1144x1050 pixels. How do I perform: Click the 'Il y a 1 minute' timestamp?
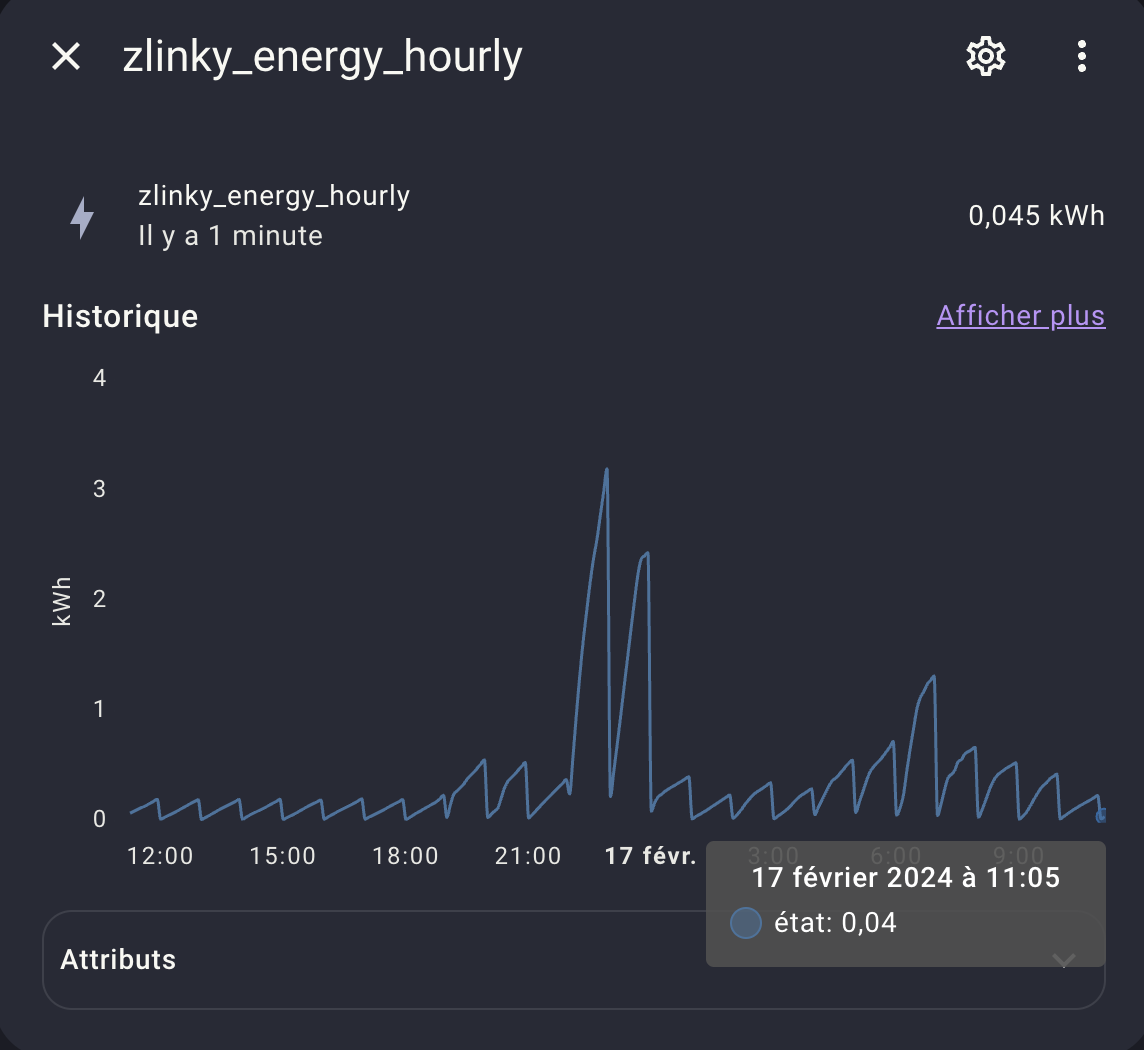pyautogui.click(x=230, y=236)
